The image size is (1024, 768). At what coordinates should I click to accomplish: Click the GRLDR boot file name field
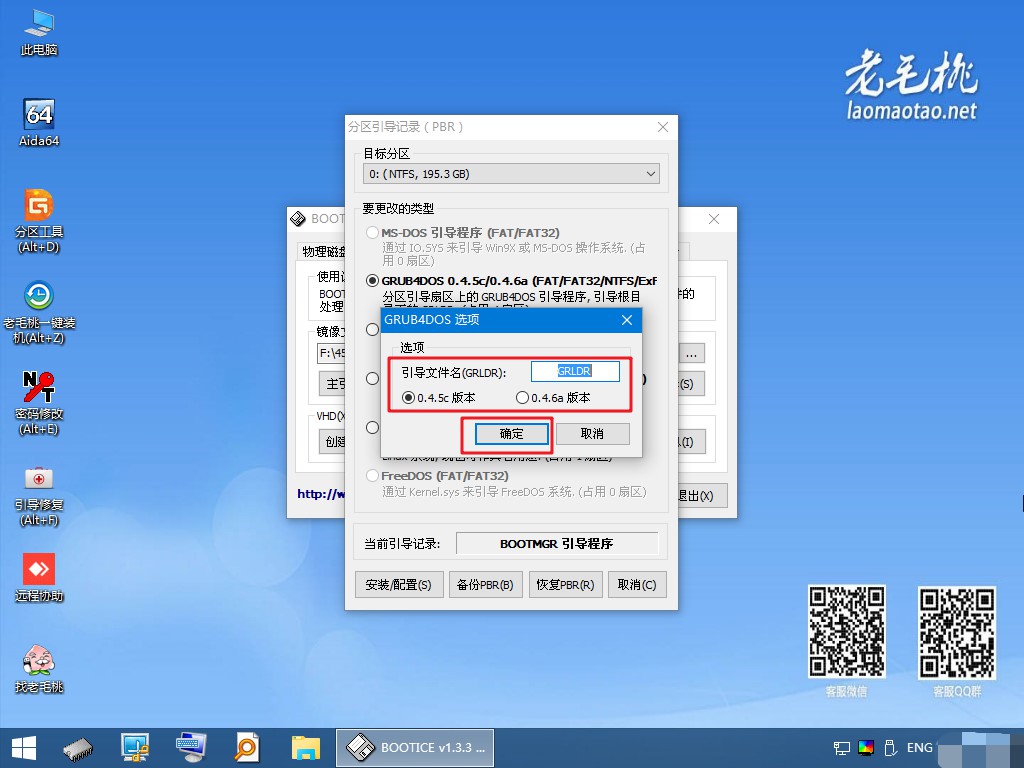point(575,371)
